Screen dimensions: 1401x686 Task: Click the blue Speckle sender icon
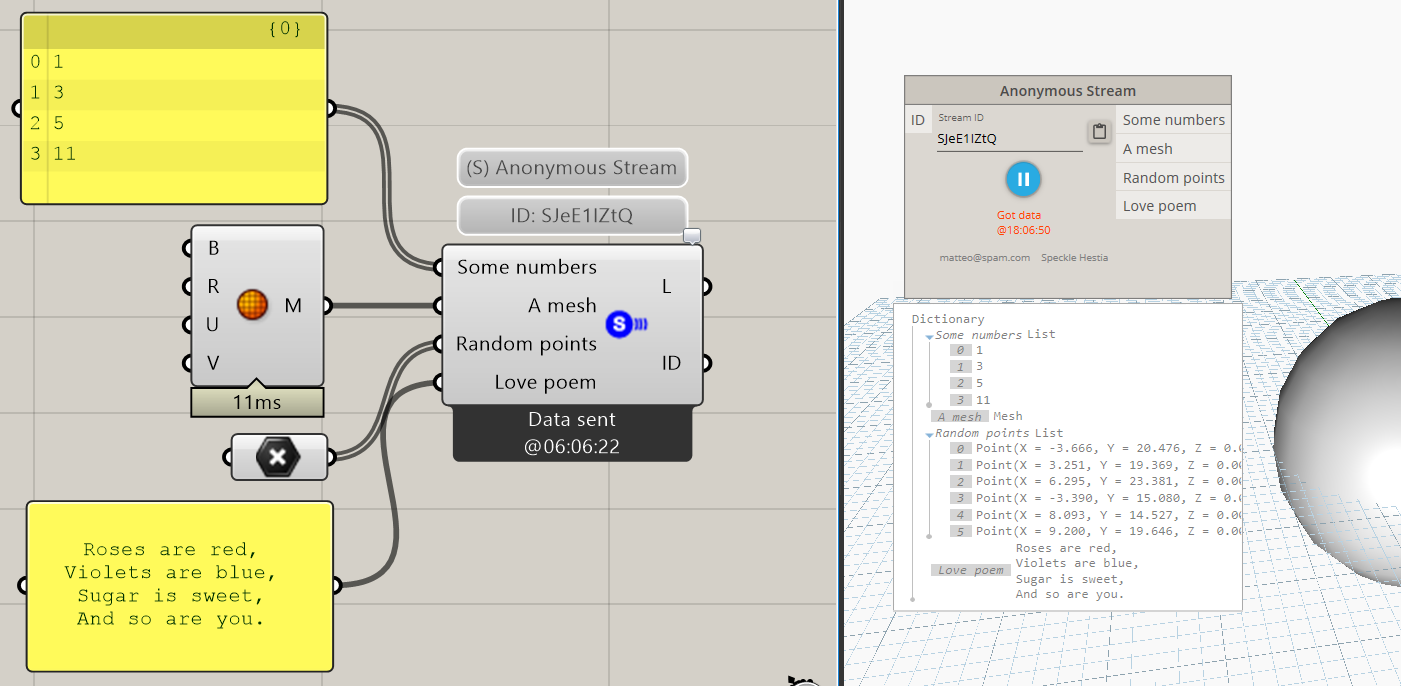[626, 324]
